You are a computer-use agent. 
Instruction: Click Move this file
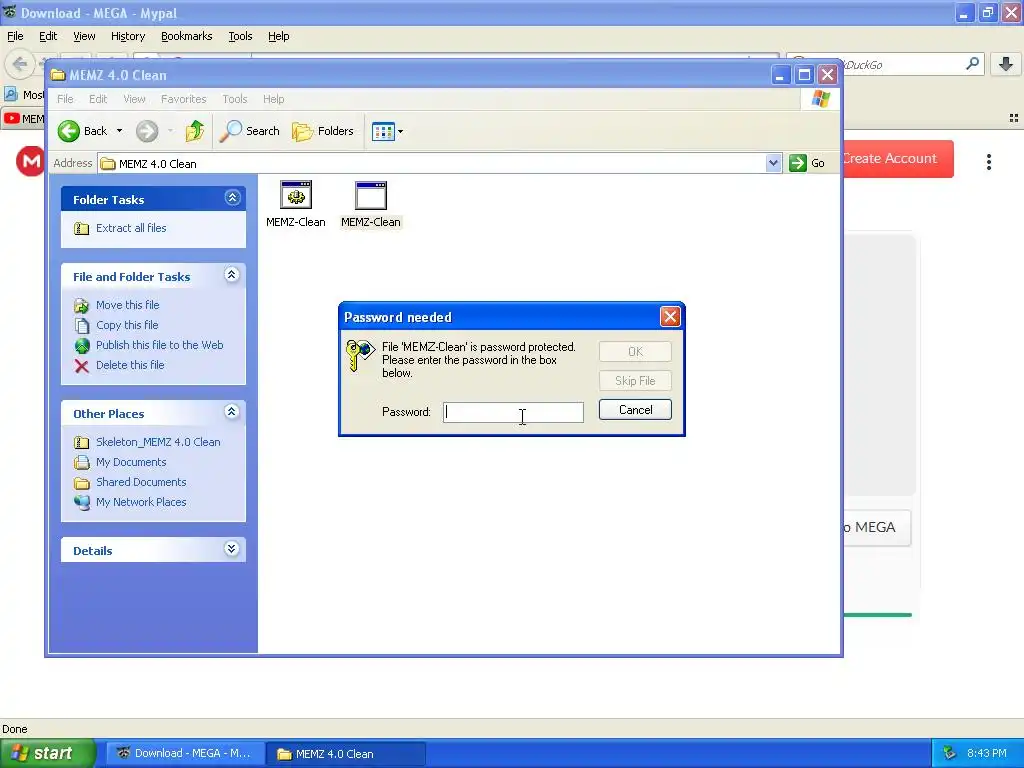tap(127, 305)
